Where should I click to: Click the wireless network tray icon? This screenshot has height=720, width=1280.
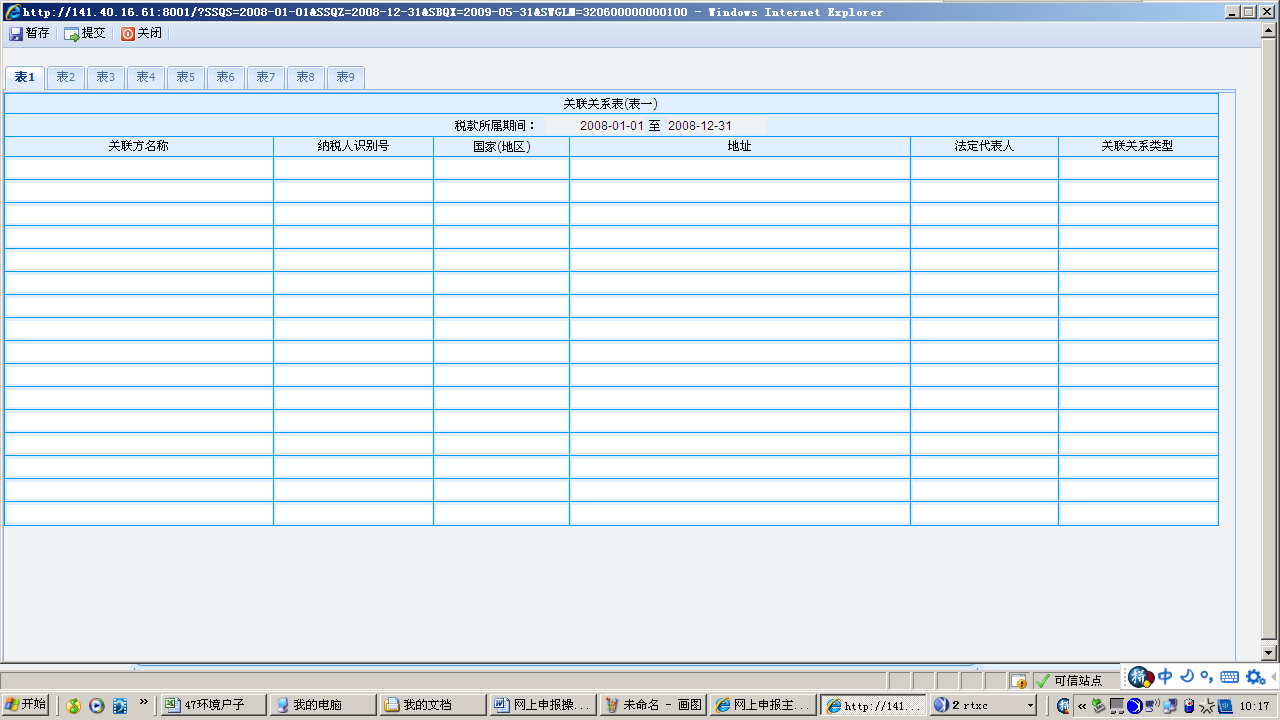(1152, 706)
